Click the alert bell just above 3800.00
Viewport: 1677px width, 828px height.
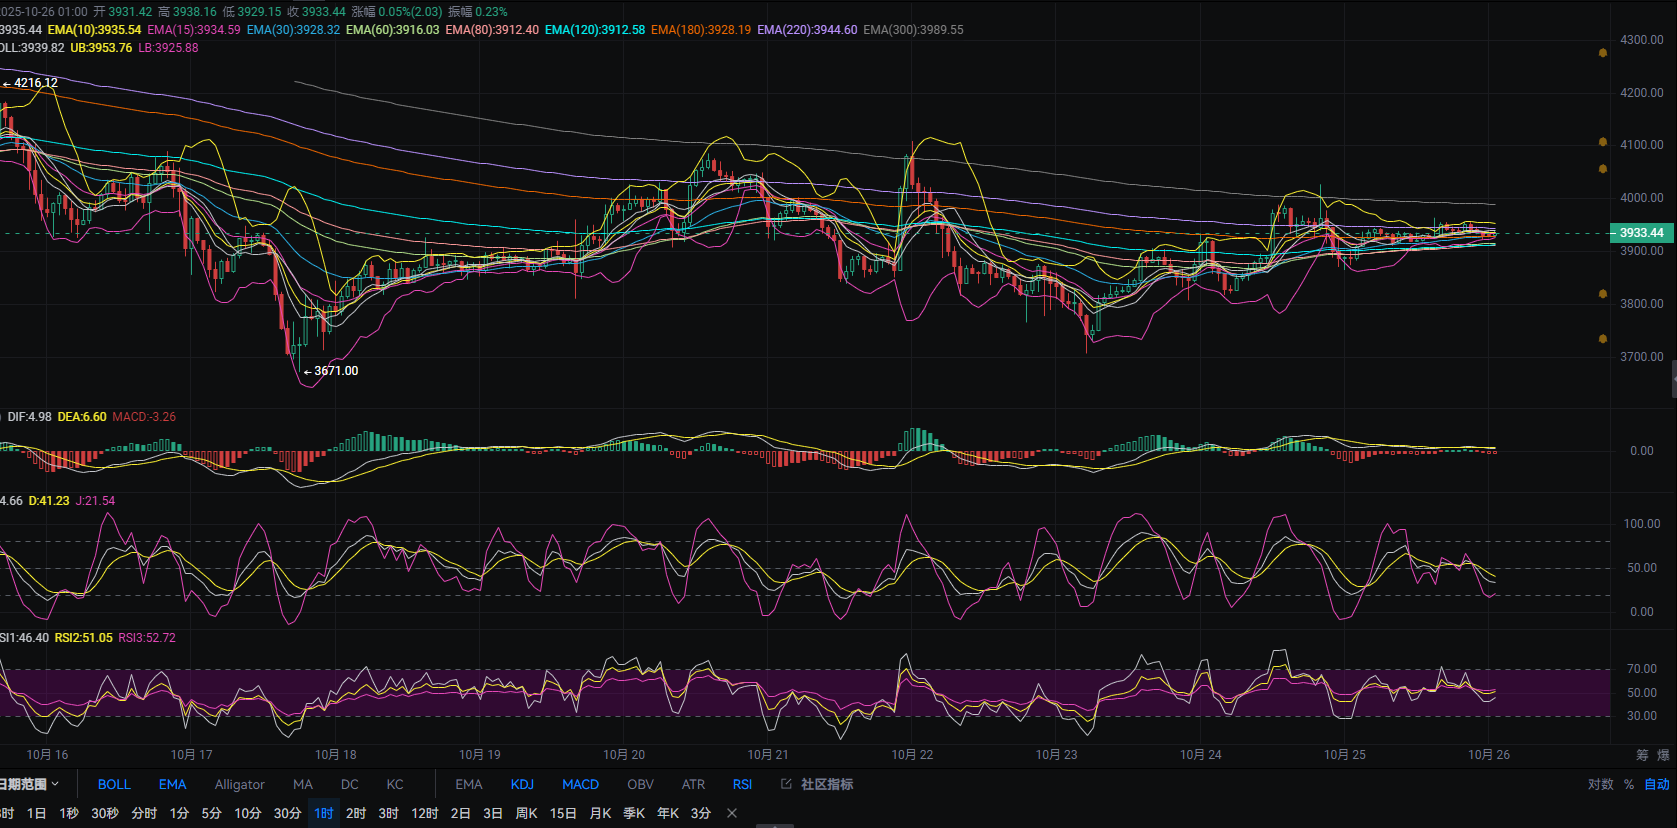1603,294
